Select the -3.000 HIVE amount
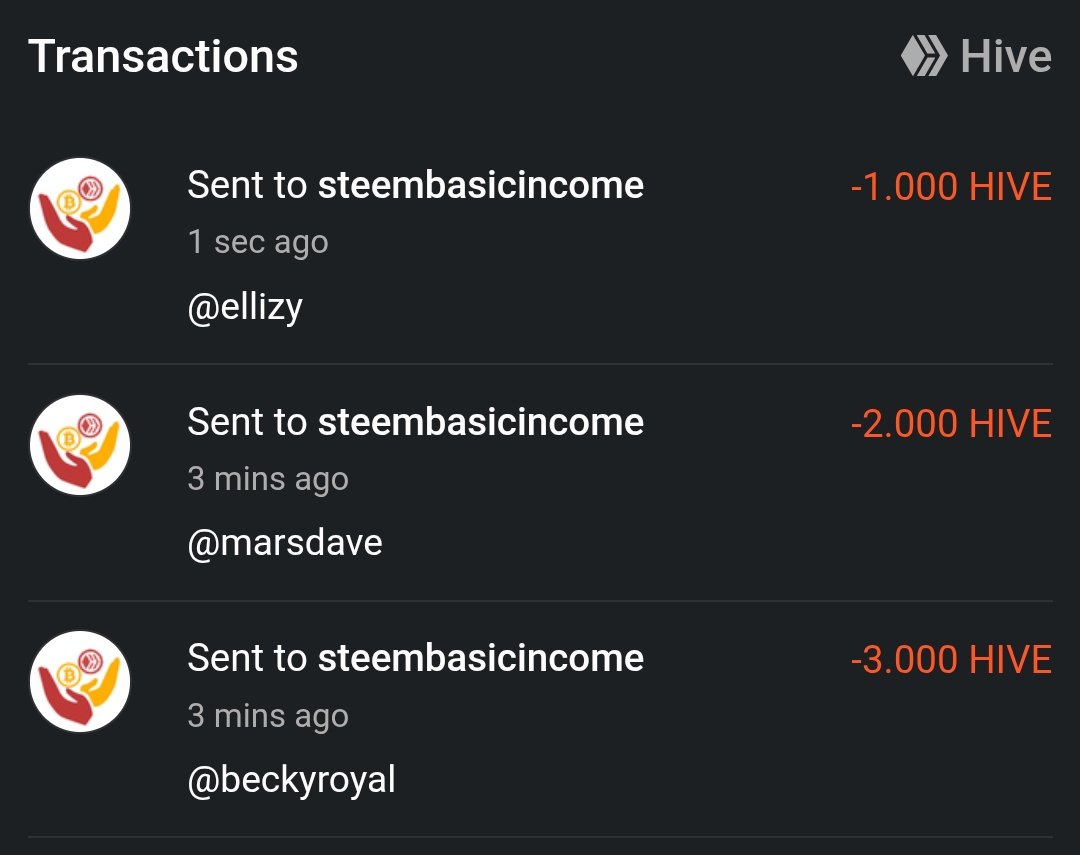Viewport: 1080px width, 855px height. click(951, 660)
